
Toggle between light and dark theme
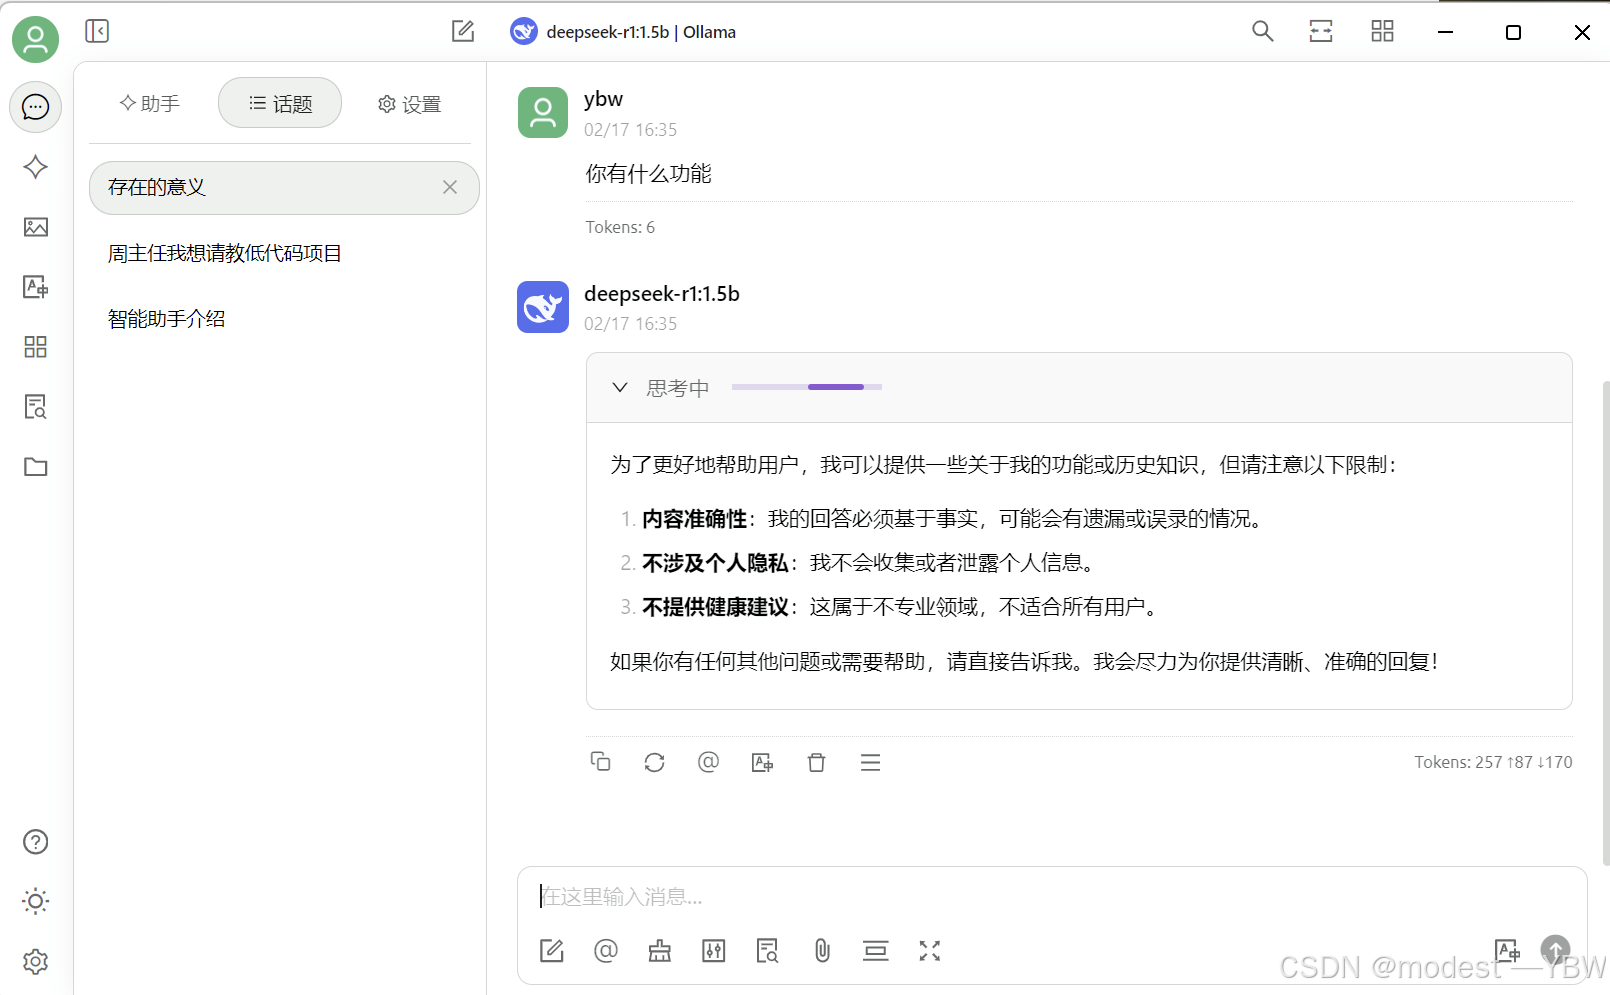pyautogui.click(x=35, y=901)
